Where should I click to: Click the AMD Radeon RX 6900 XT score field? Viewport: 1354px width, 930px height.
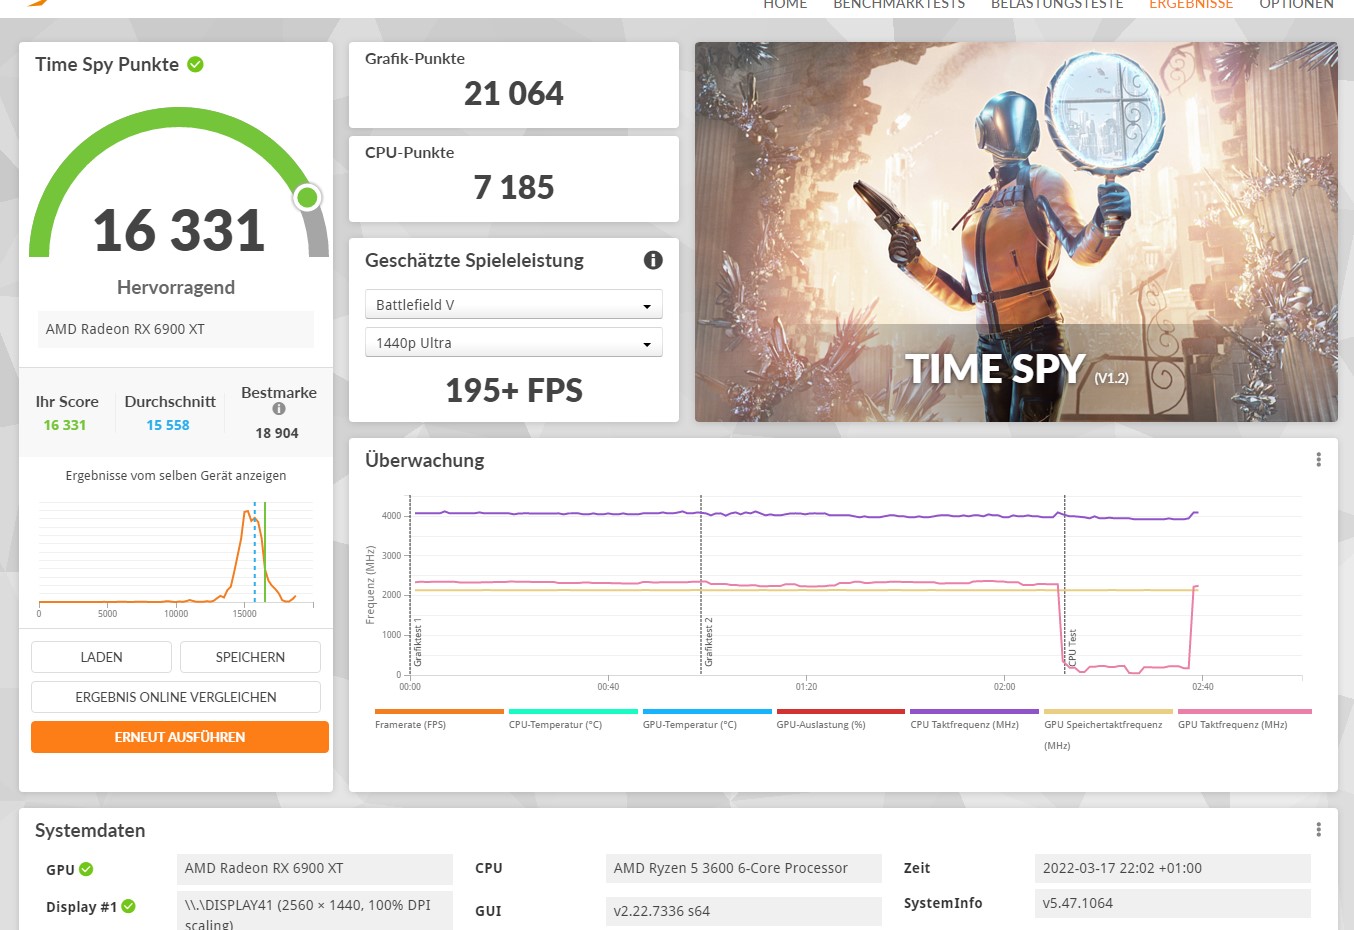[176, 329]
